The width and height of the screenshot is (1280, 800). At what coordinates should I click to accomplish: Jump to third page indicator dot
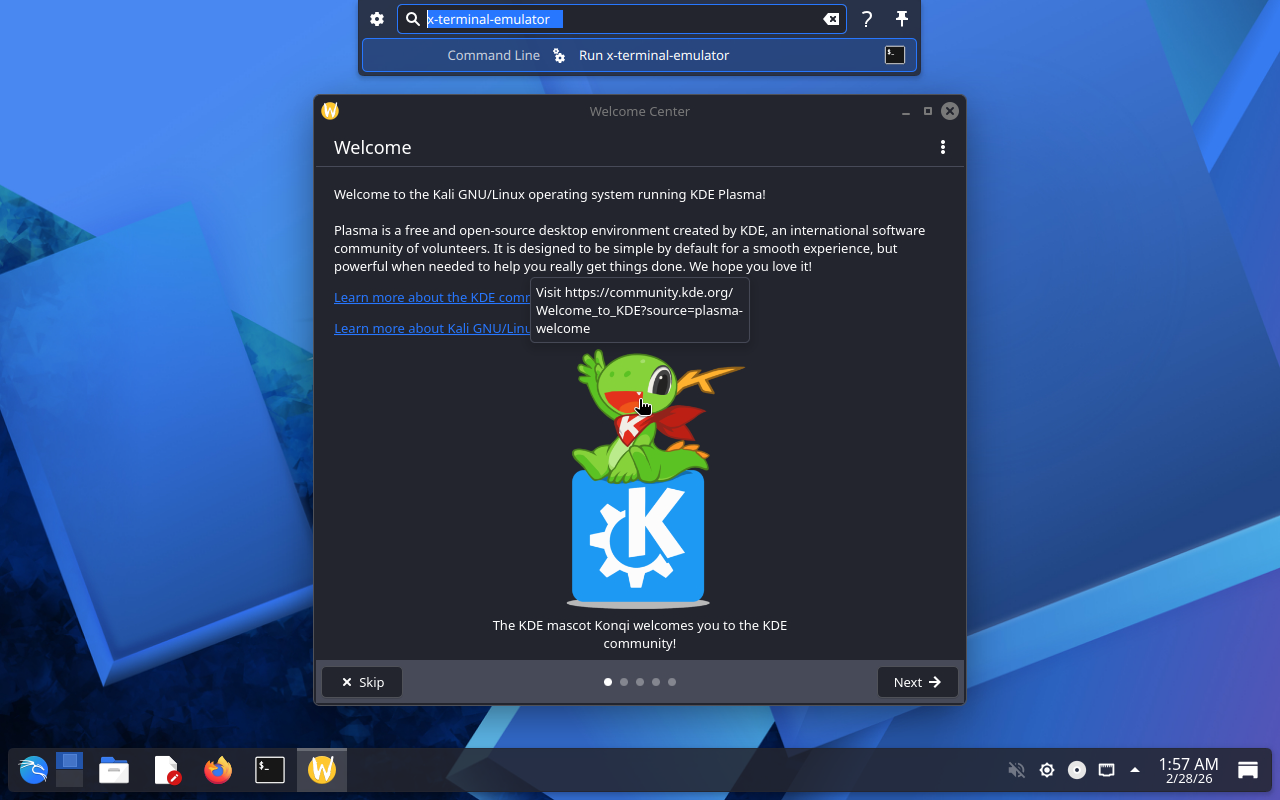640,682
